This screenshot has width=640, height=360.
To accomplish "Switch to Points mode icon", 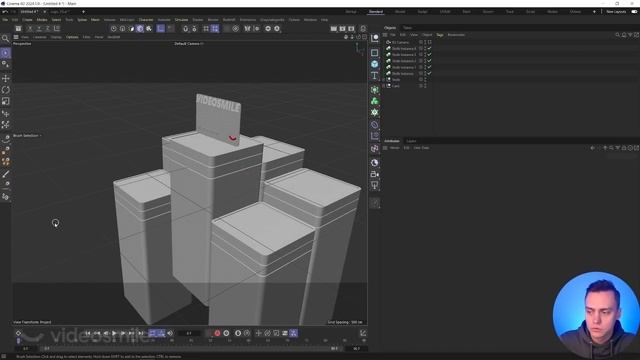I will [113, 29].
